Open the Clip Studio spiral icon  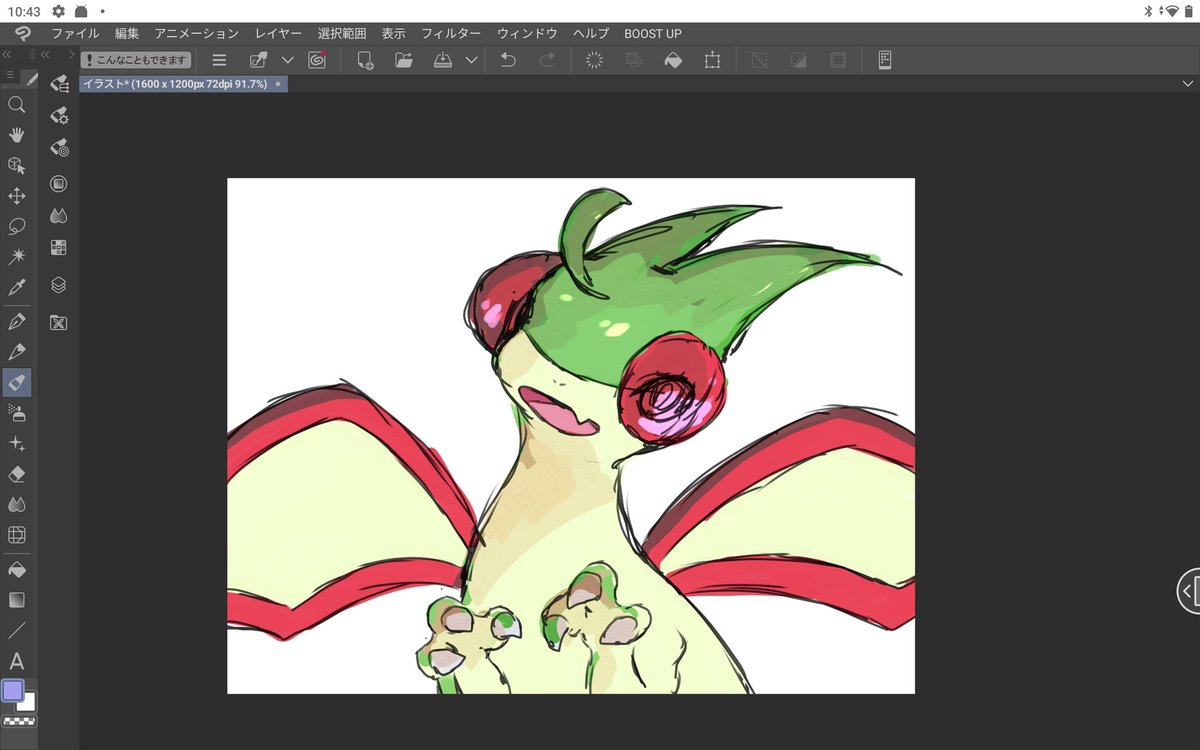click(x=317, y=60)
